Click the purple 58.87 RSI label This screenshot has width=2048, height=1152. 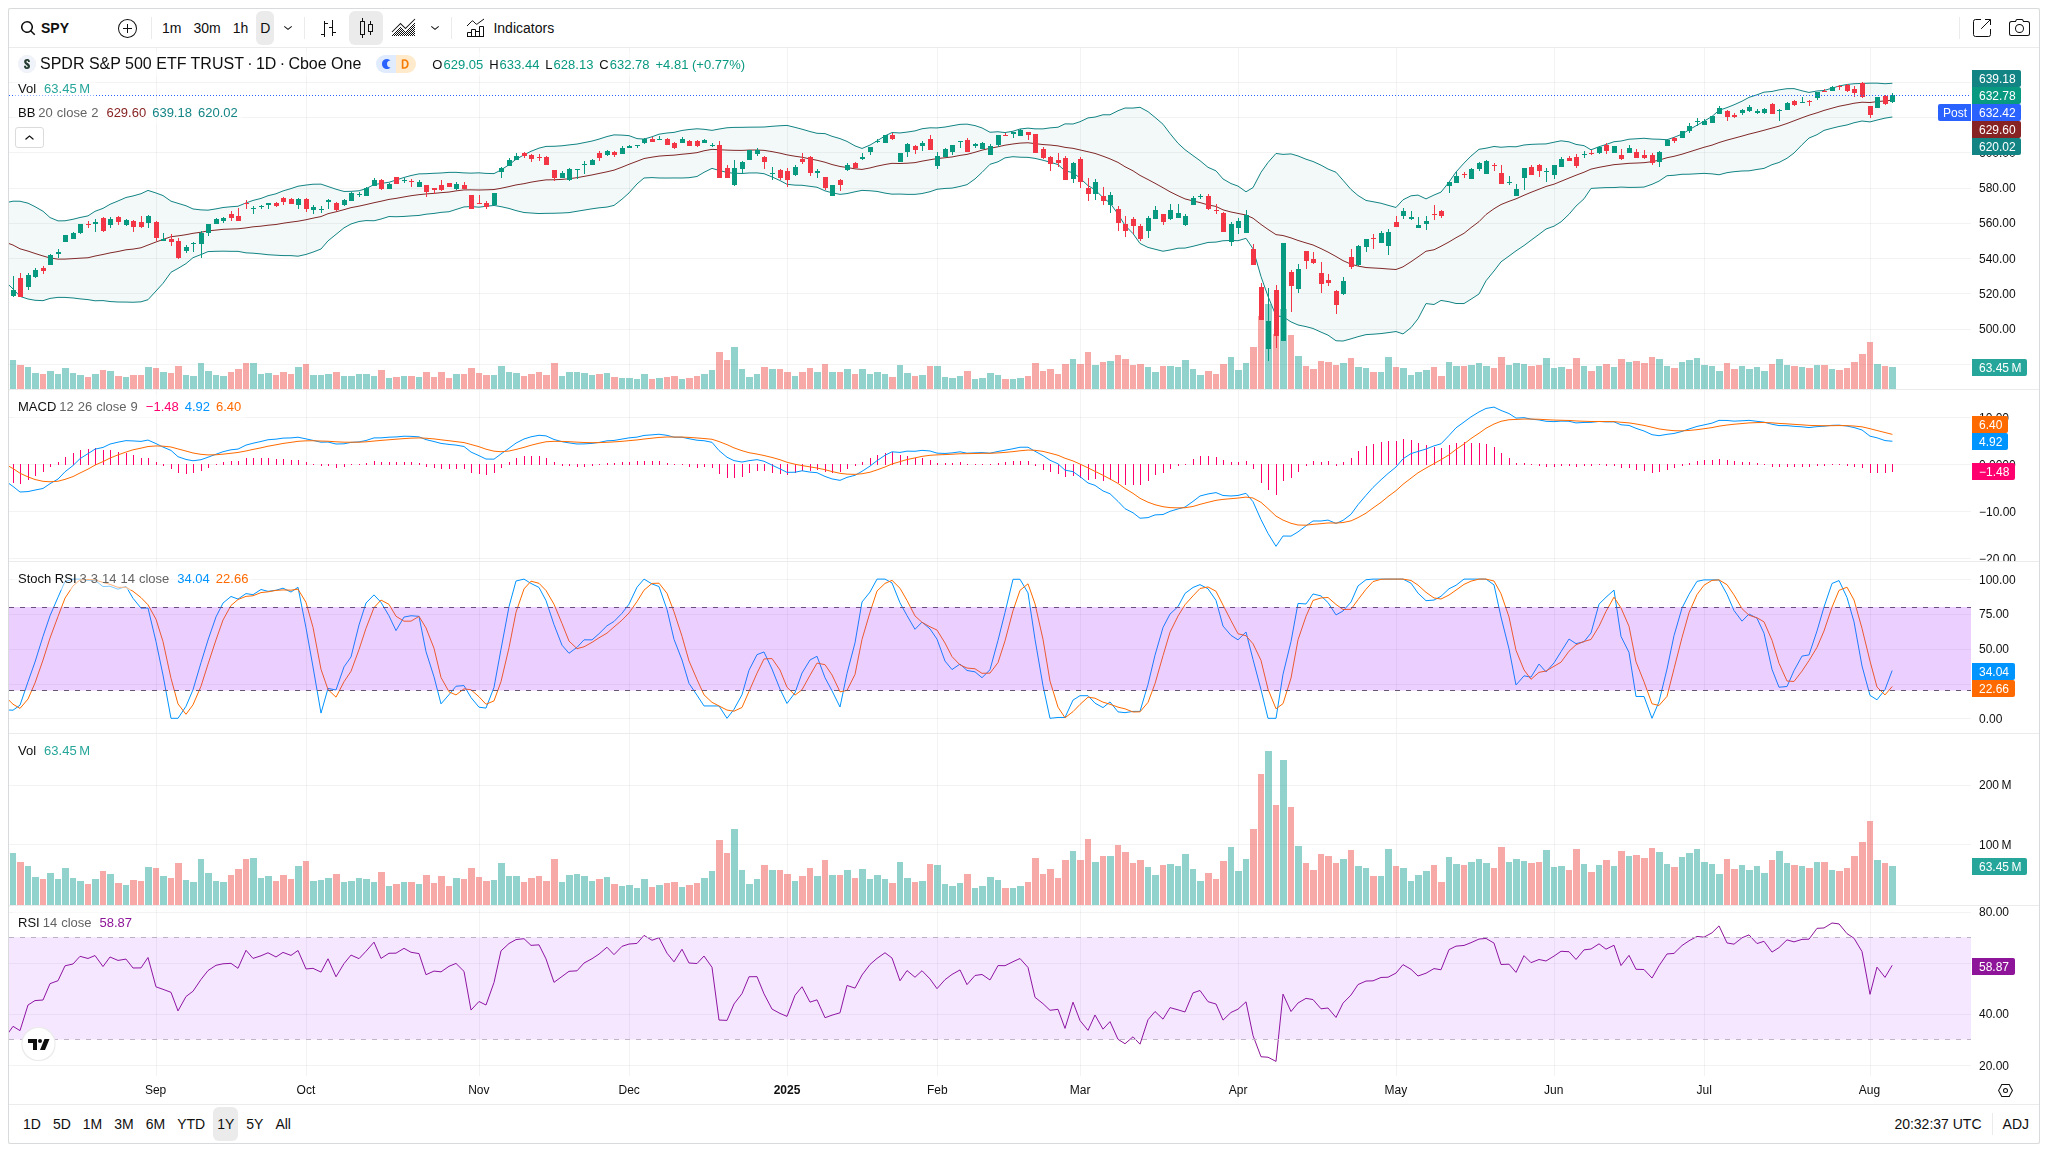click(1993, 967)
